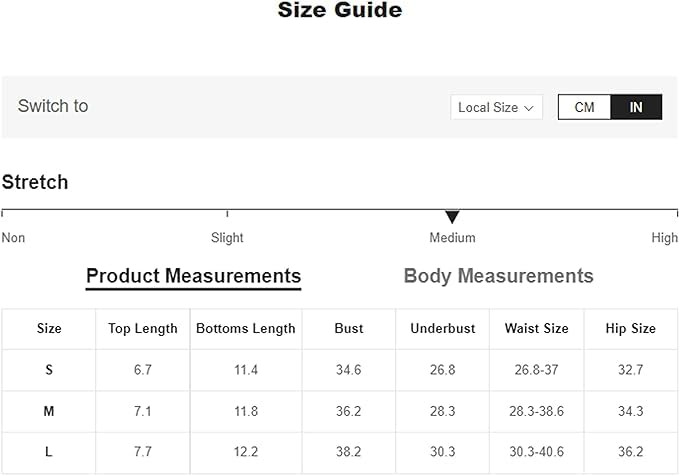The width and height of the screenshot is (679, 475).
Task: Click the High stretch label
Action: (664, 238)
